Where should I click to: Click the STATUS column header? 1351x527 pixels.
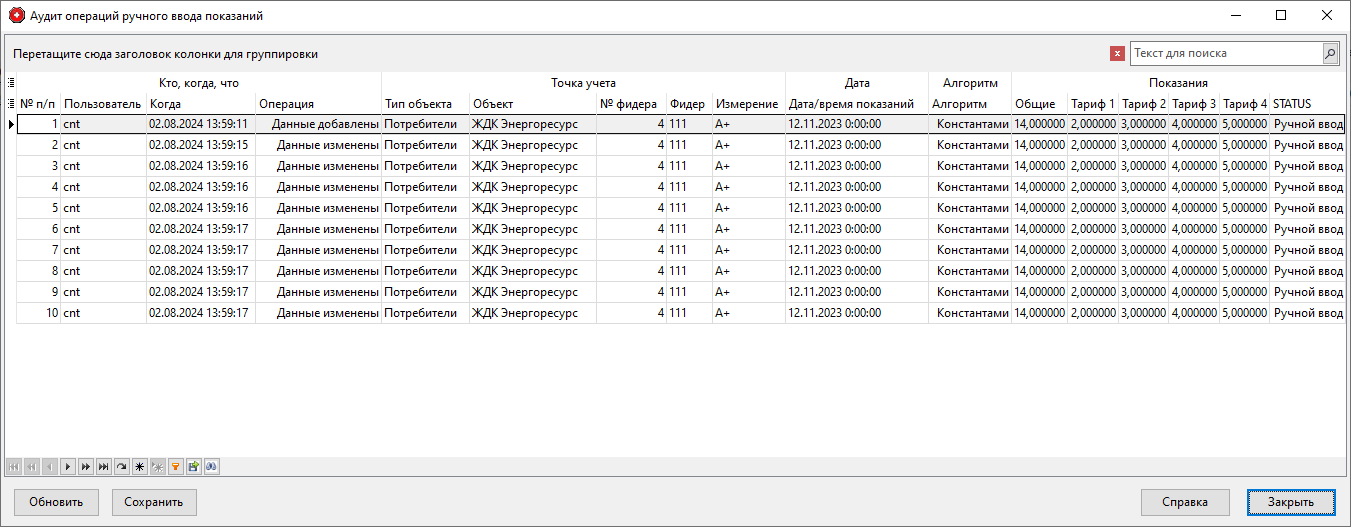[1305, 104]
